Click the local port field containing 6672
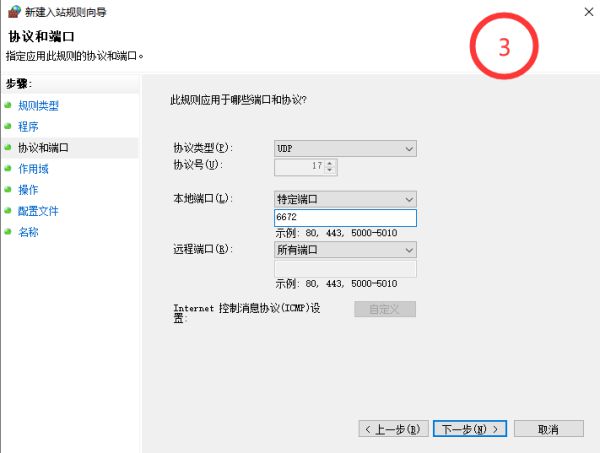The width and height of the screenshot is (600, 453). pos(345,218)
